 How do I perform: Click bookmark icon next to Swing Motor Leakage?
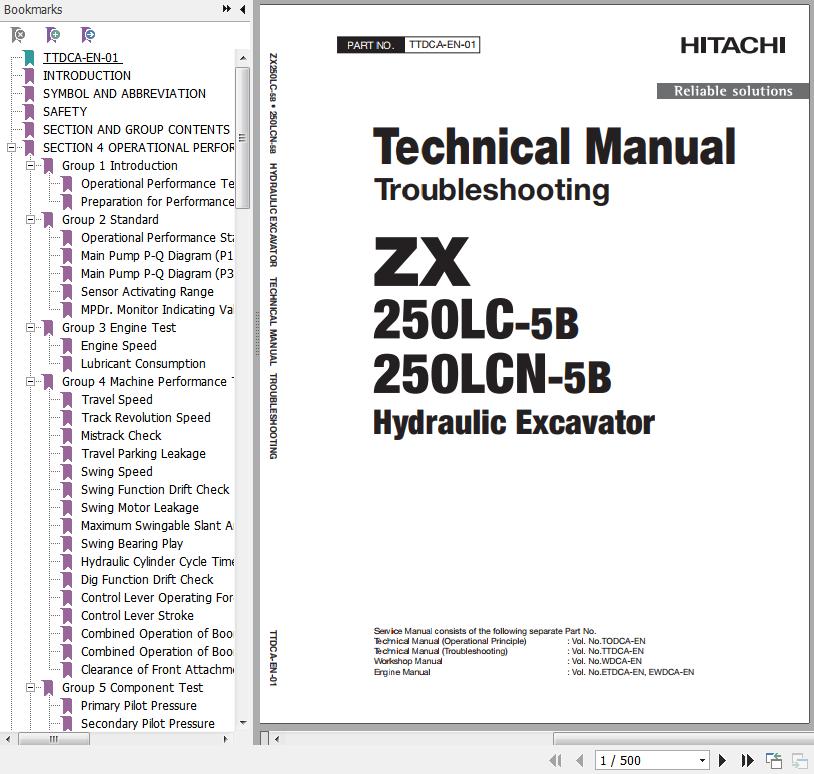point(67,508)
